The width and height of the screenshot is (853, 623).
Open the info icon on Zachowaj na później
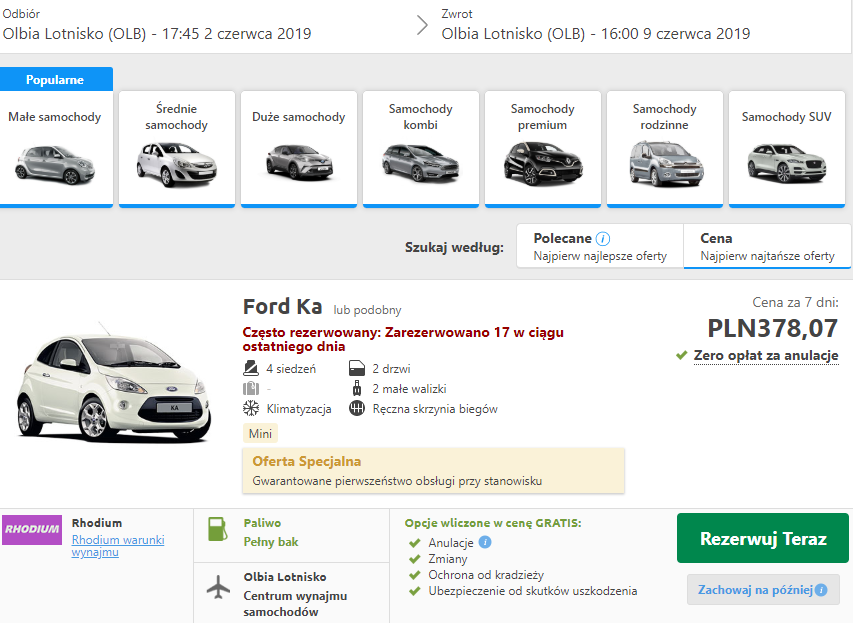click(821, 590)
